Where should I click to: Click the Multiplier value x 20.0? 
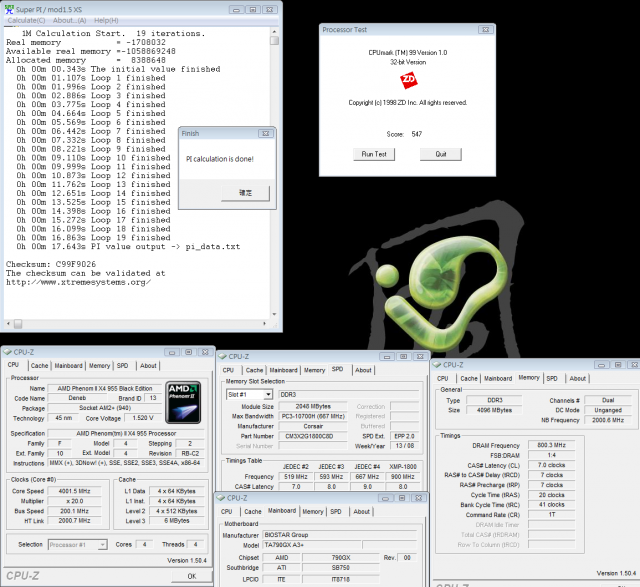74,501
